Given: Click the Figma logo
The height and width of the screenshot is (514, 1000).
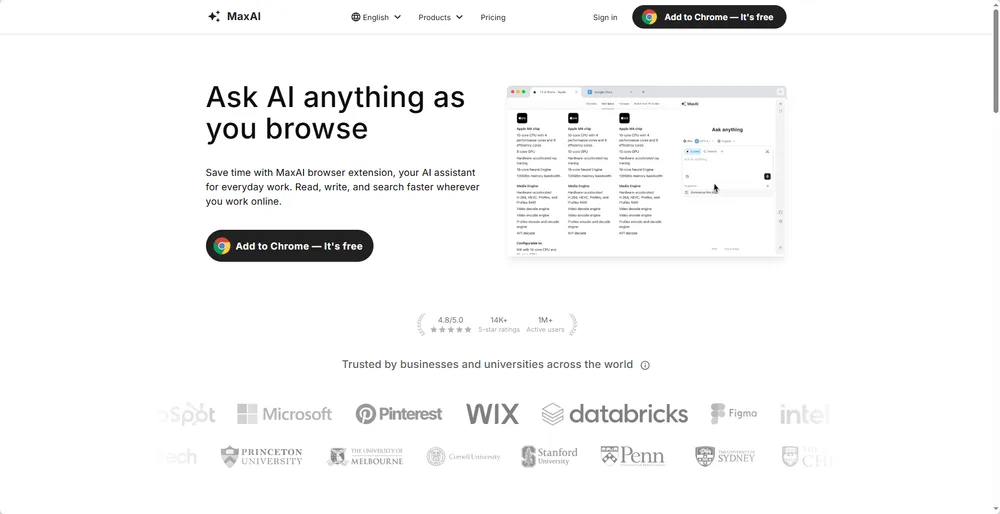Looking at the screenshot, I should click(734, 413).
